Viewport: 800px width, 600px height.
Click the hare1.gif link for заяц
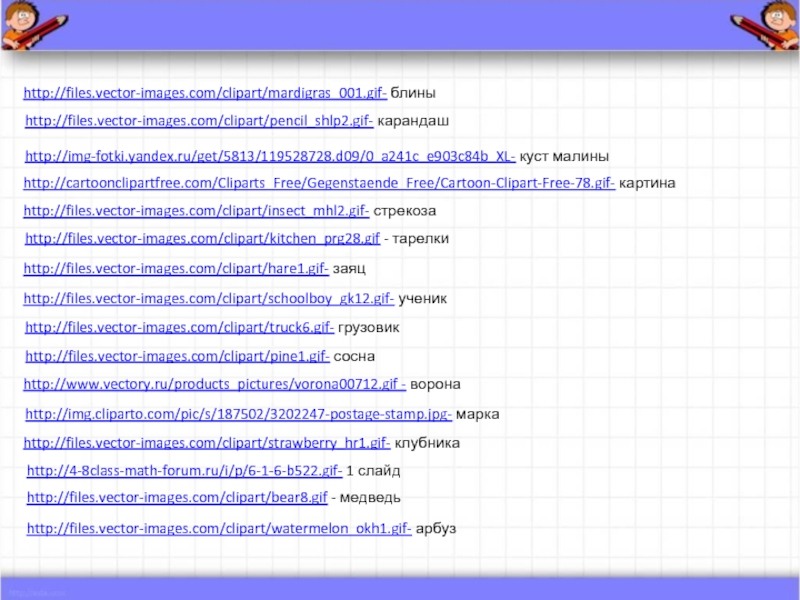pos(176,269)
